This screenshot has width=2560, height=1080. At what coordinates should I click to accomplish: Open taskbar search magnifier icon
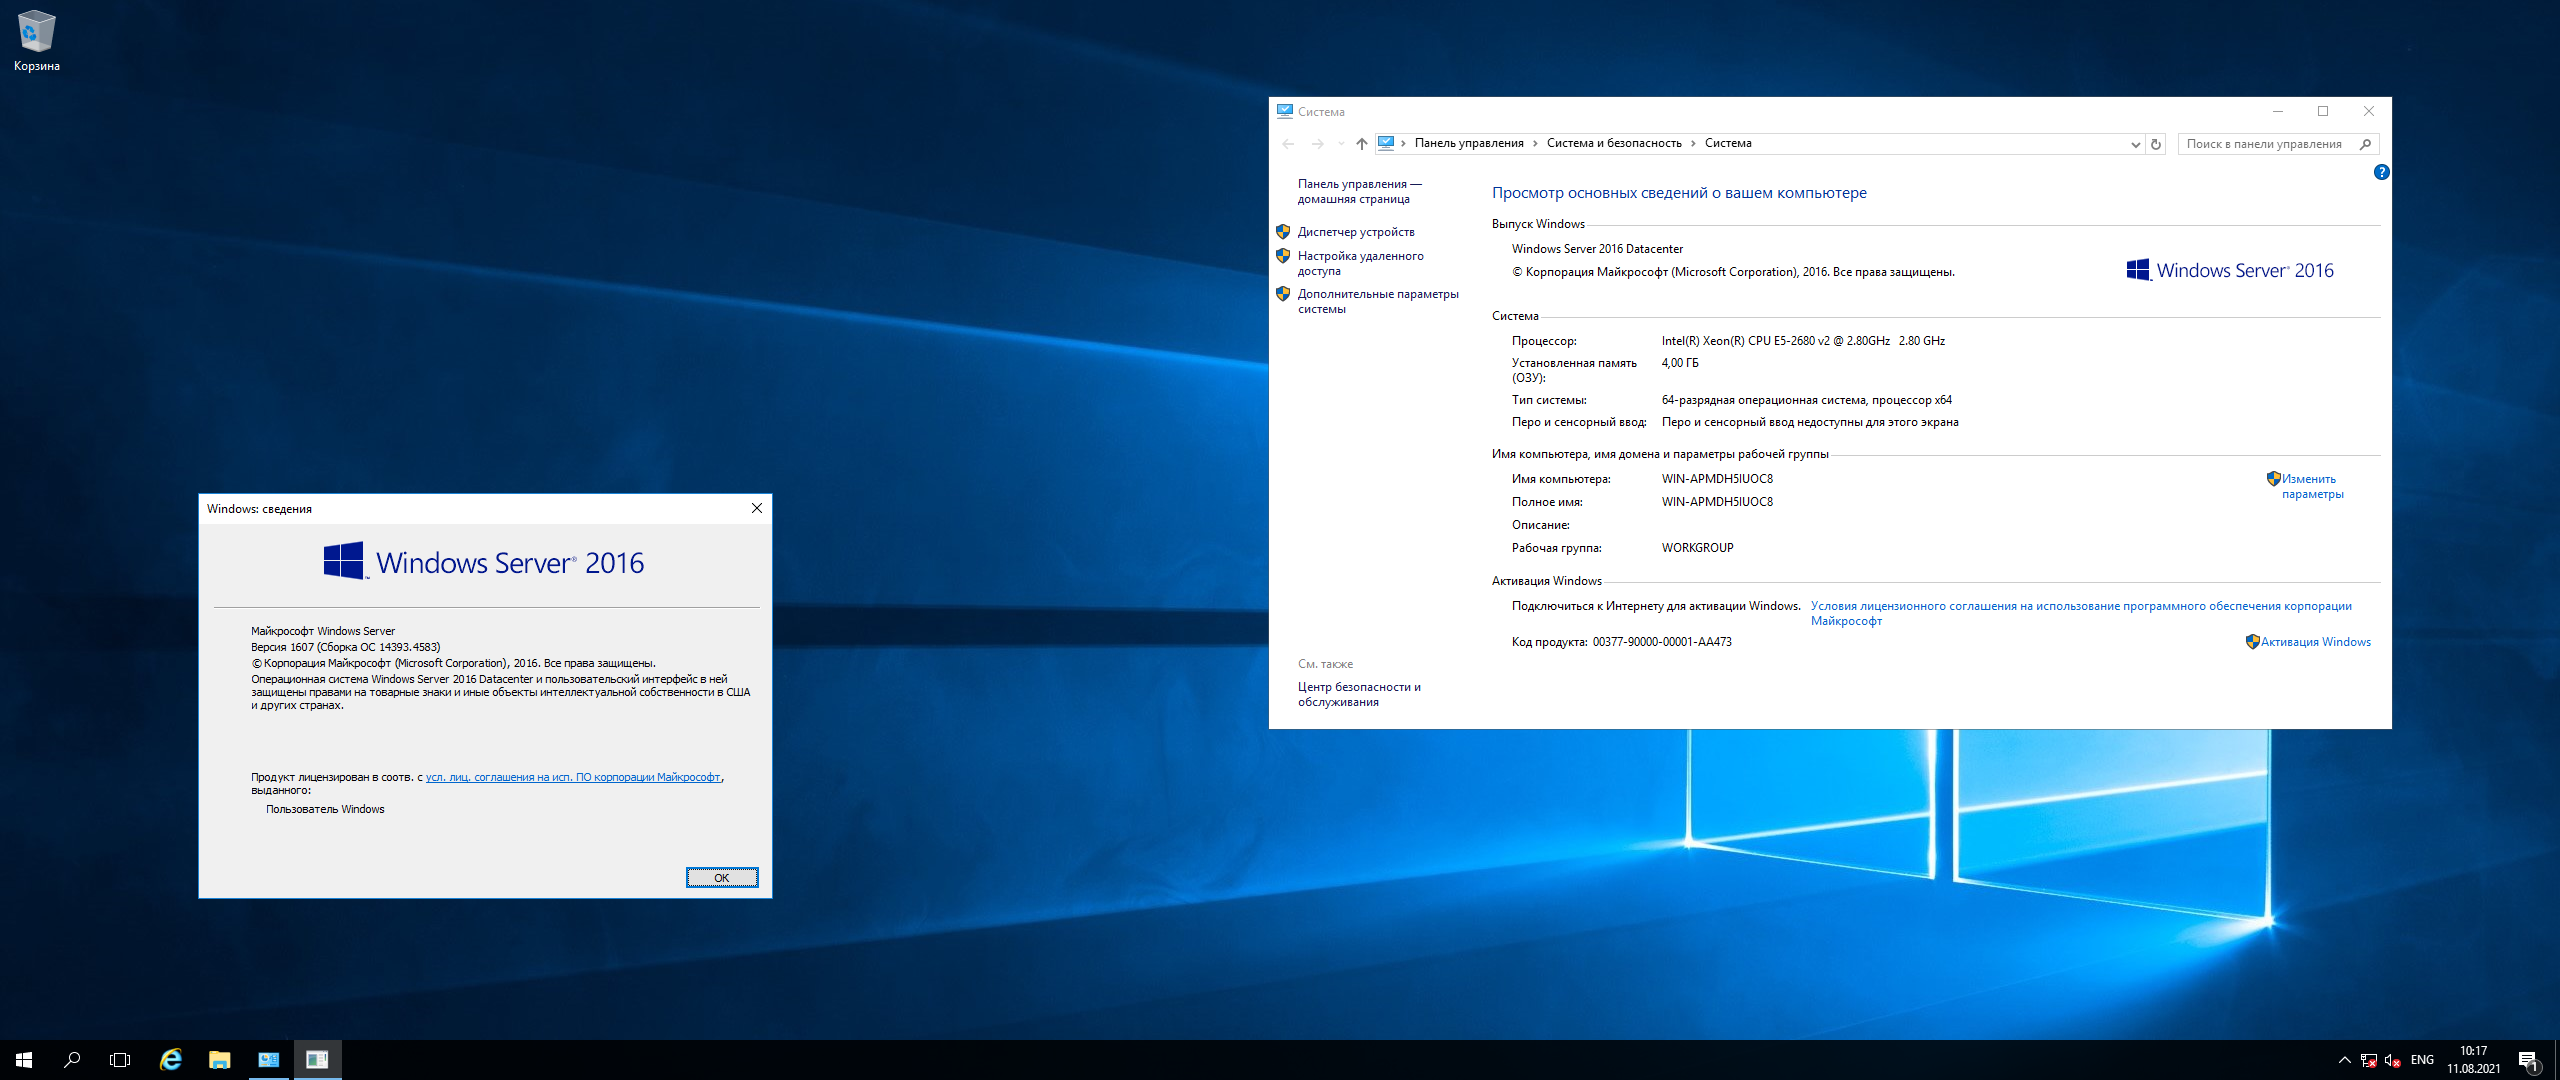click(x=72, y=1060)
